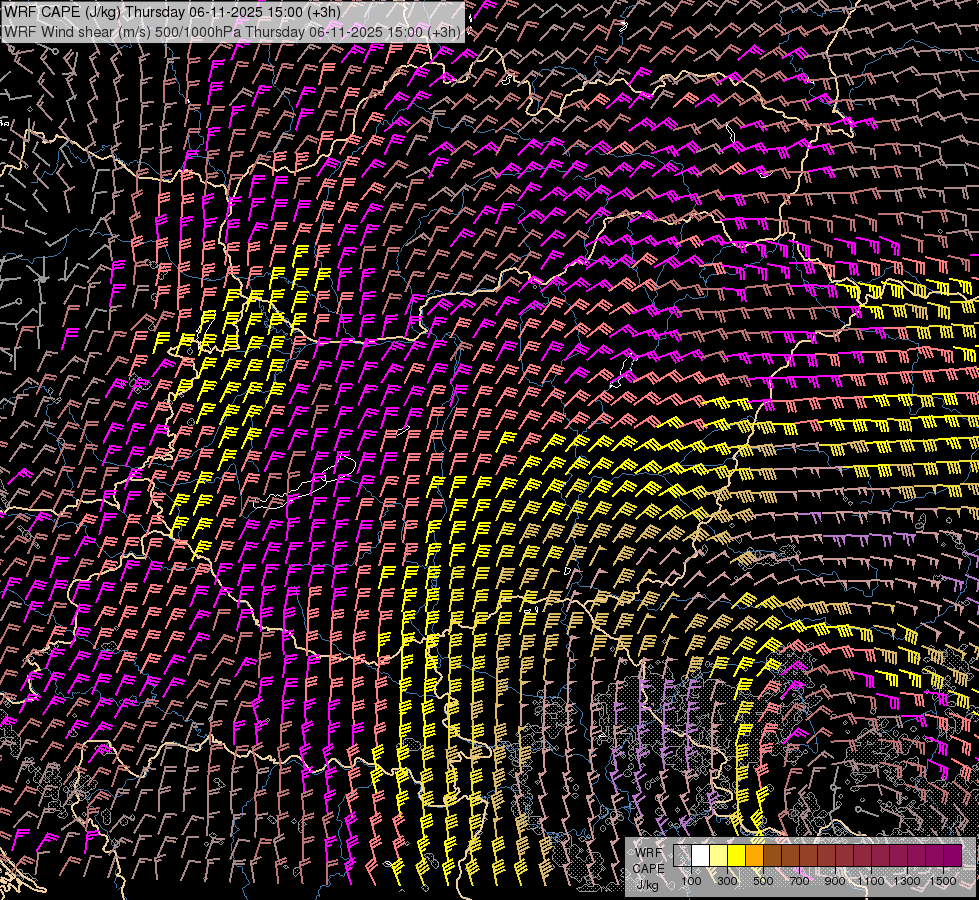
Task: Select the CAPE label in the legend box
Action: click(x=649, y=868)
